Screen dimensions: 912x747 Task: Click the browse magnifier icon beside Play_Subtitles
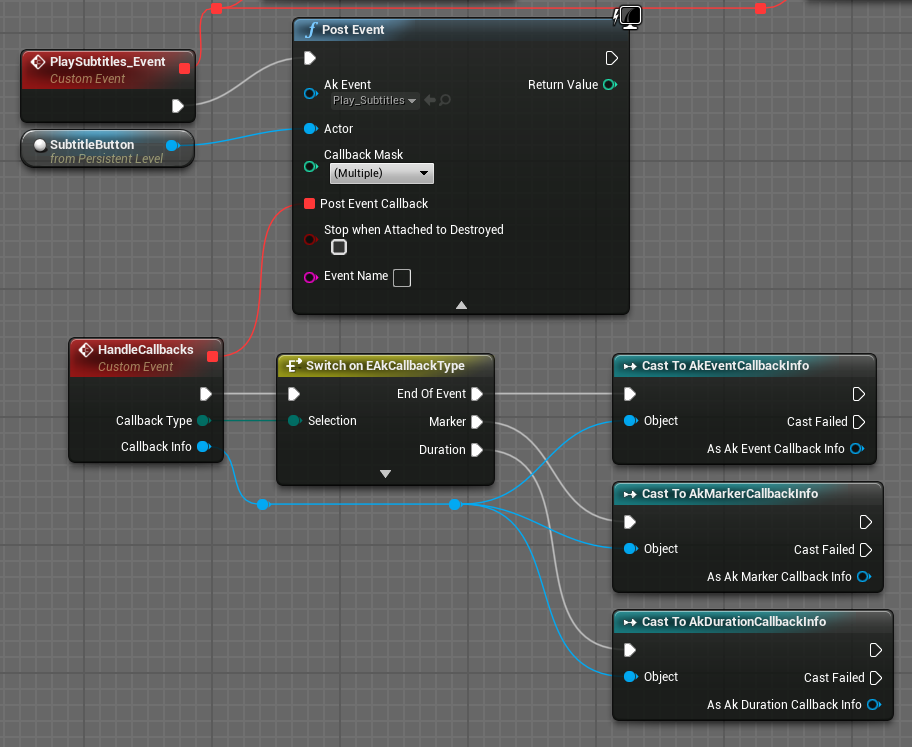click(445, 100)
